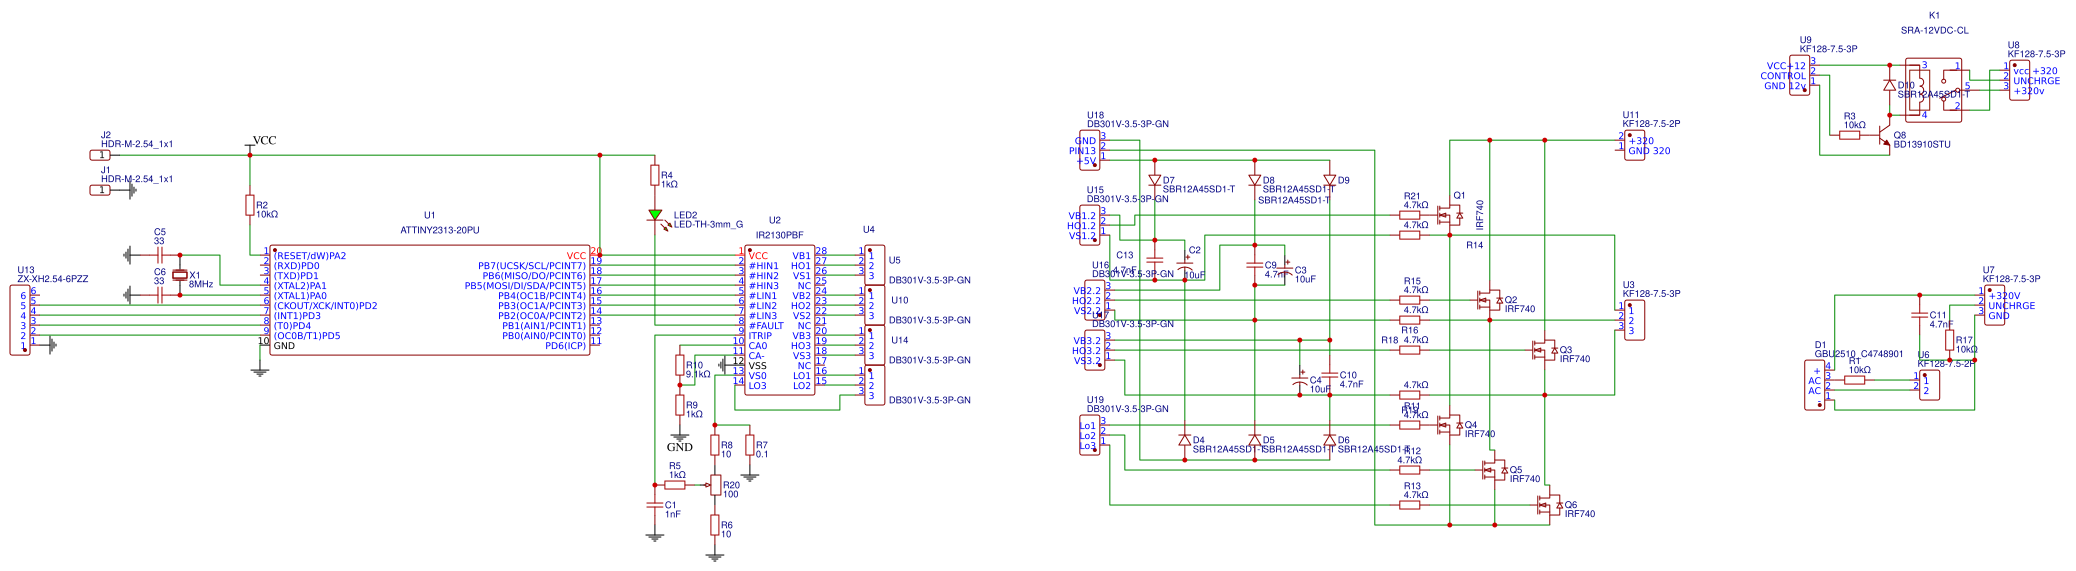Screen dimensions: 2076x571
Task: Click capacitor C1 1nF
Action: tap(655, 505)
